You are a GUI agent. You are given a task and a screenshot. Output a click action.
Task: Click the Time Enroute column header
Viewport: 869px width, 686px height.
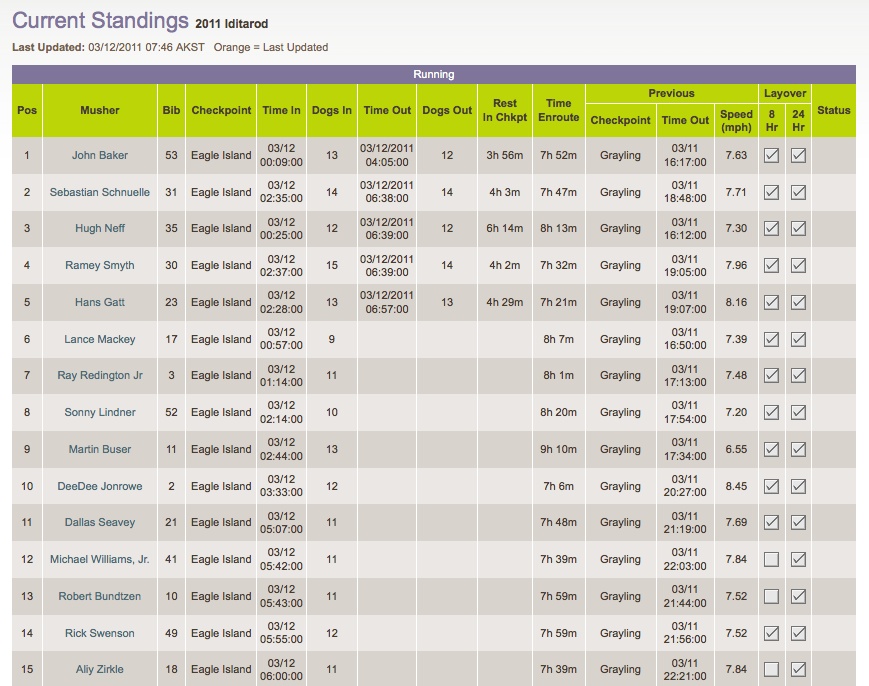pyautogui.click(x=559, y=110)
